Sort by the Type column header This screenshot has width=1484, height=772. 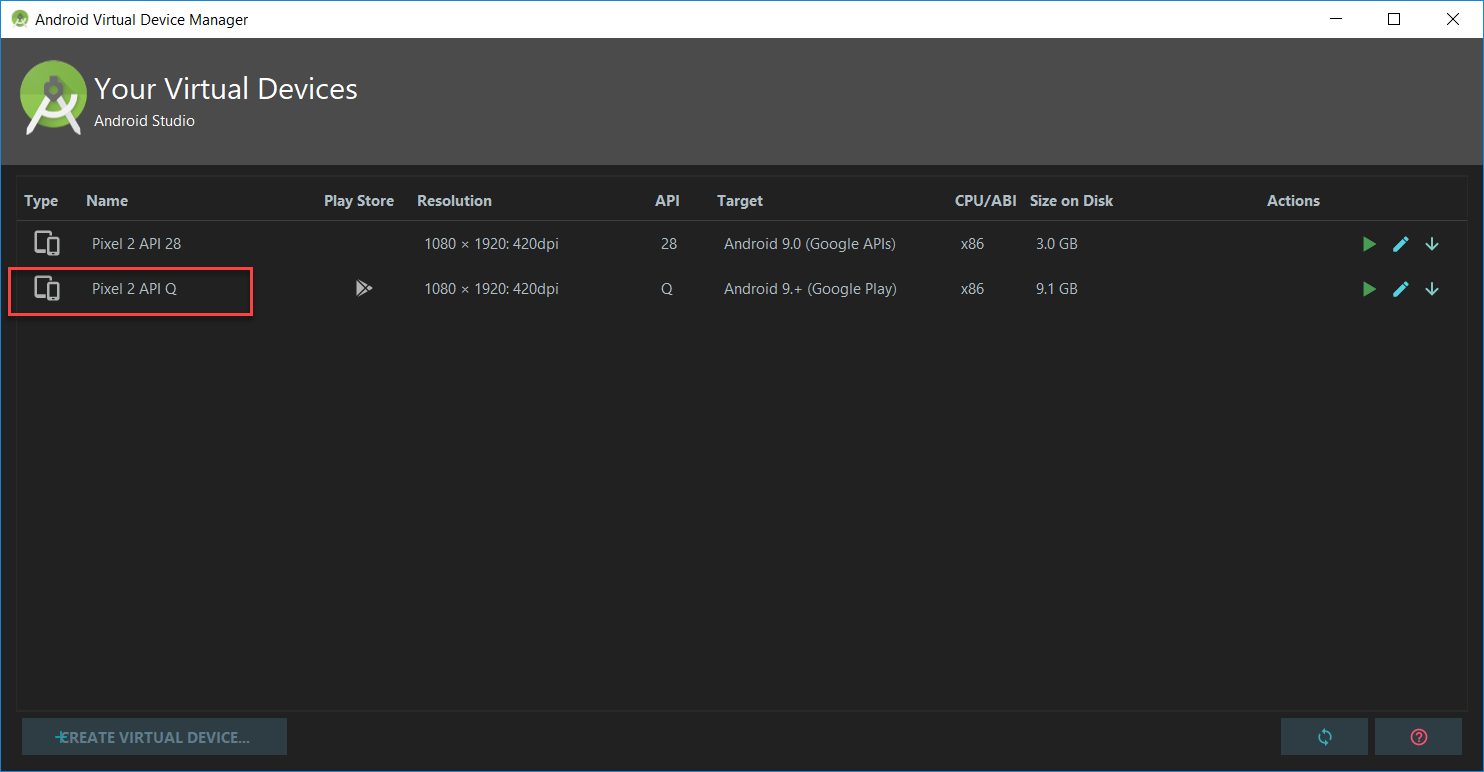[x=41, y=200]
